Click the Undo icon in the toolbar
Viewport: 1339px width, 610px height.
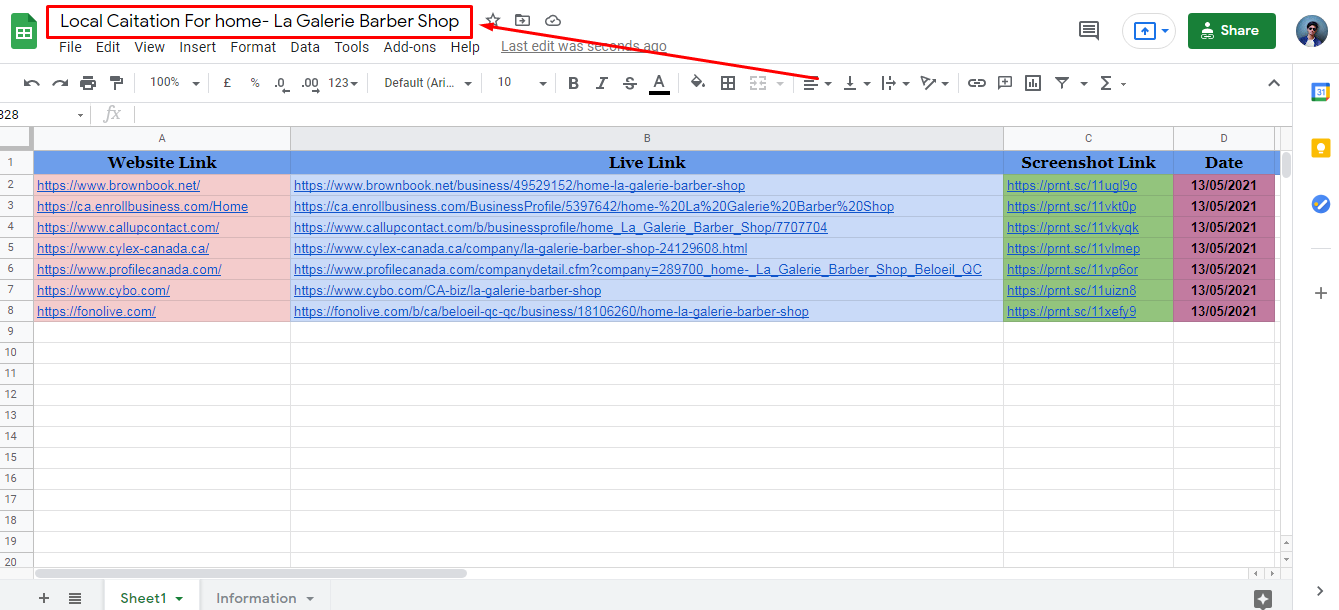click(32, 83)
